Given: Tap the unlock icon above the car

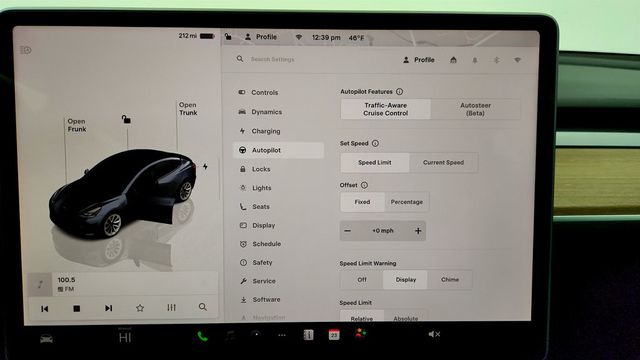Looking at the screenshot, I should 126,119.
